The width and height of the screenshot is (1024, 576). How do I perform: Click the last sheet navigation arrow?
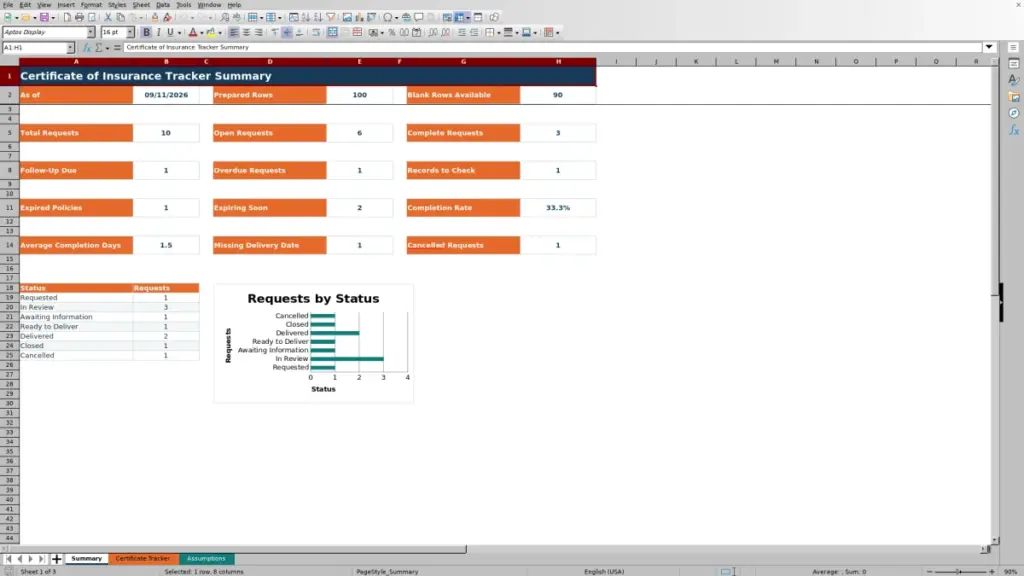[41, 559]
